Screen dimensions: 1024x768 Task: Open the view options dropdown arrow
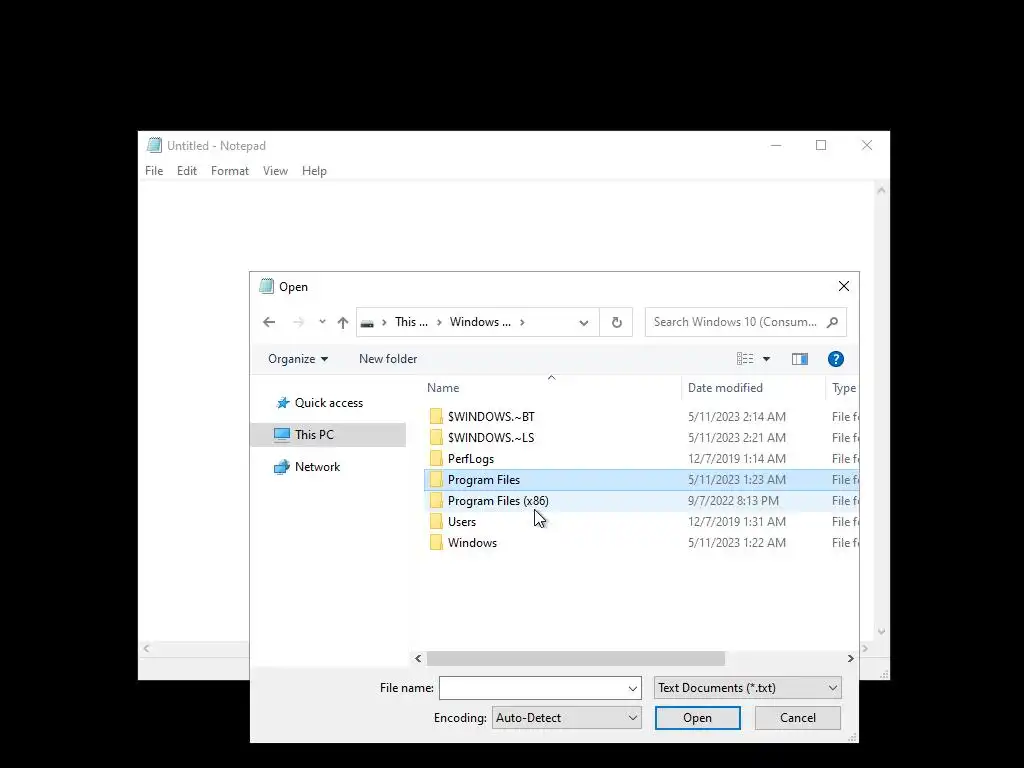pos(767,359)
